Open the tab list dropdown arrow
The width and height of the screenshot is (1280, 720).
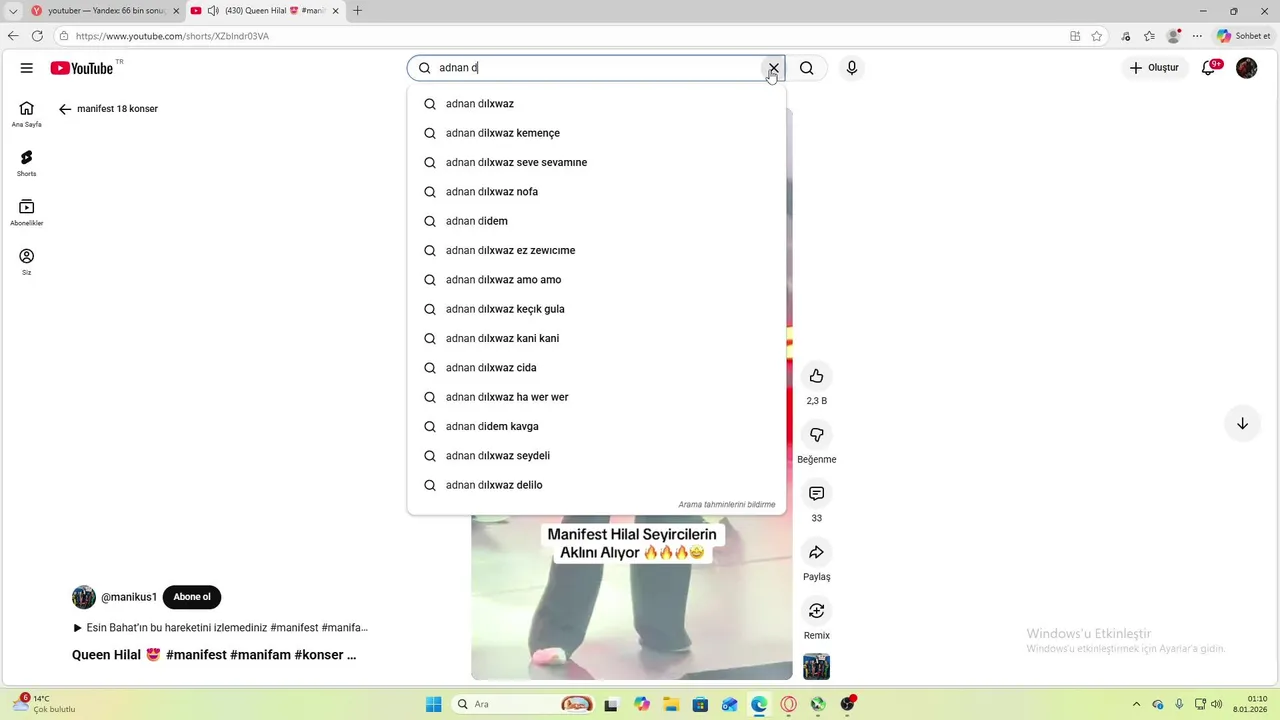pyautogui.click(x=13, y=11)
